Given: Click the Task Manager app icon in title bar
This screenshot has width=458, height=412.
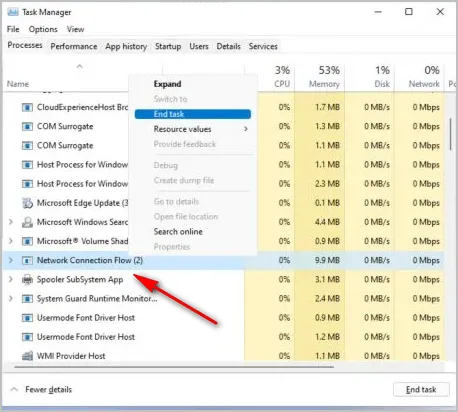Looking at the screenshot, I should (x=13, y=12).
